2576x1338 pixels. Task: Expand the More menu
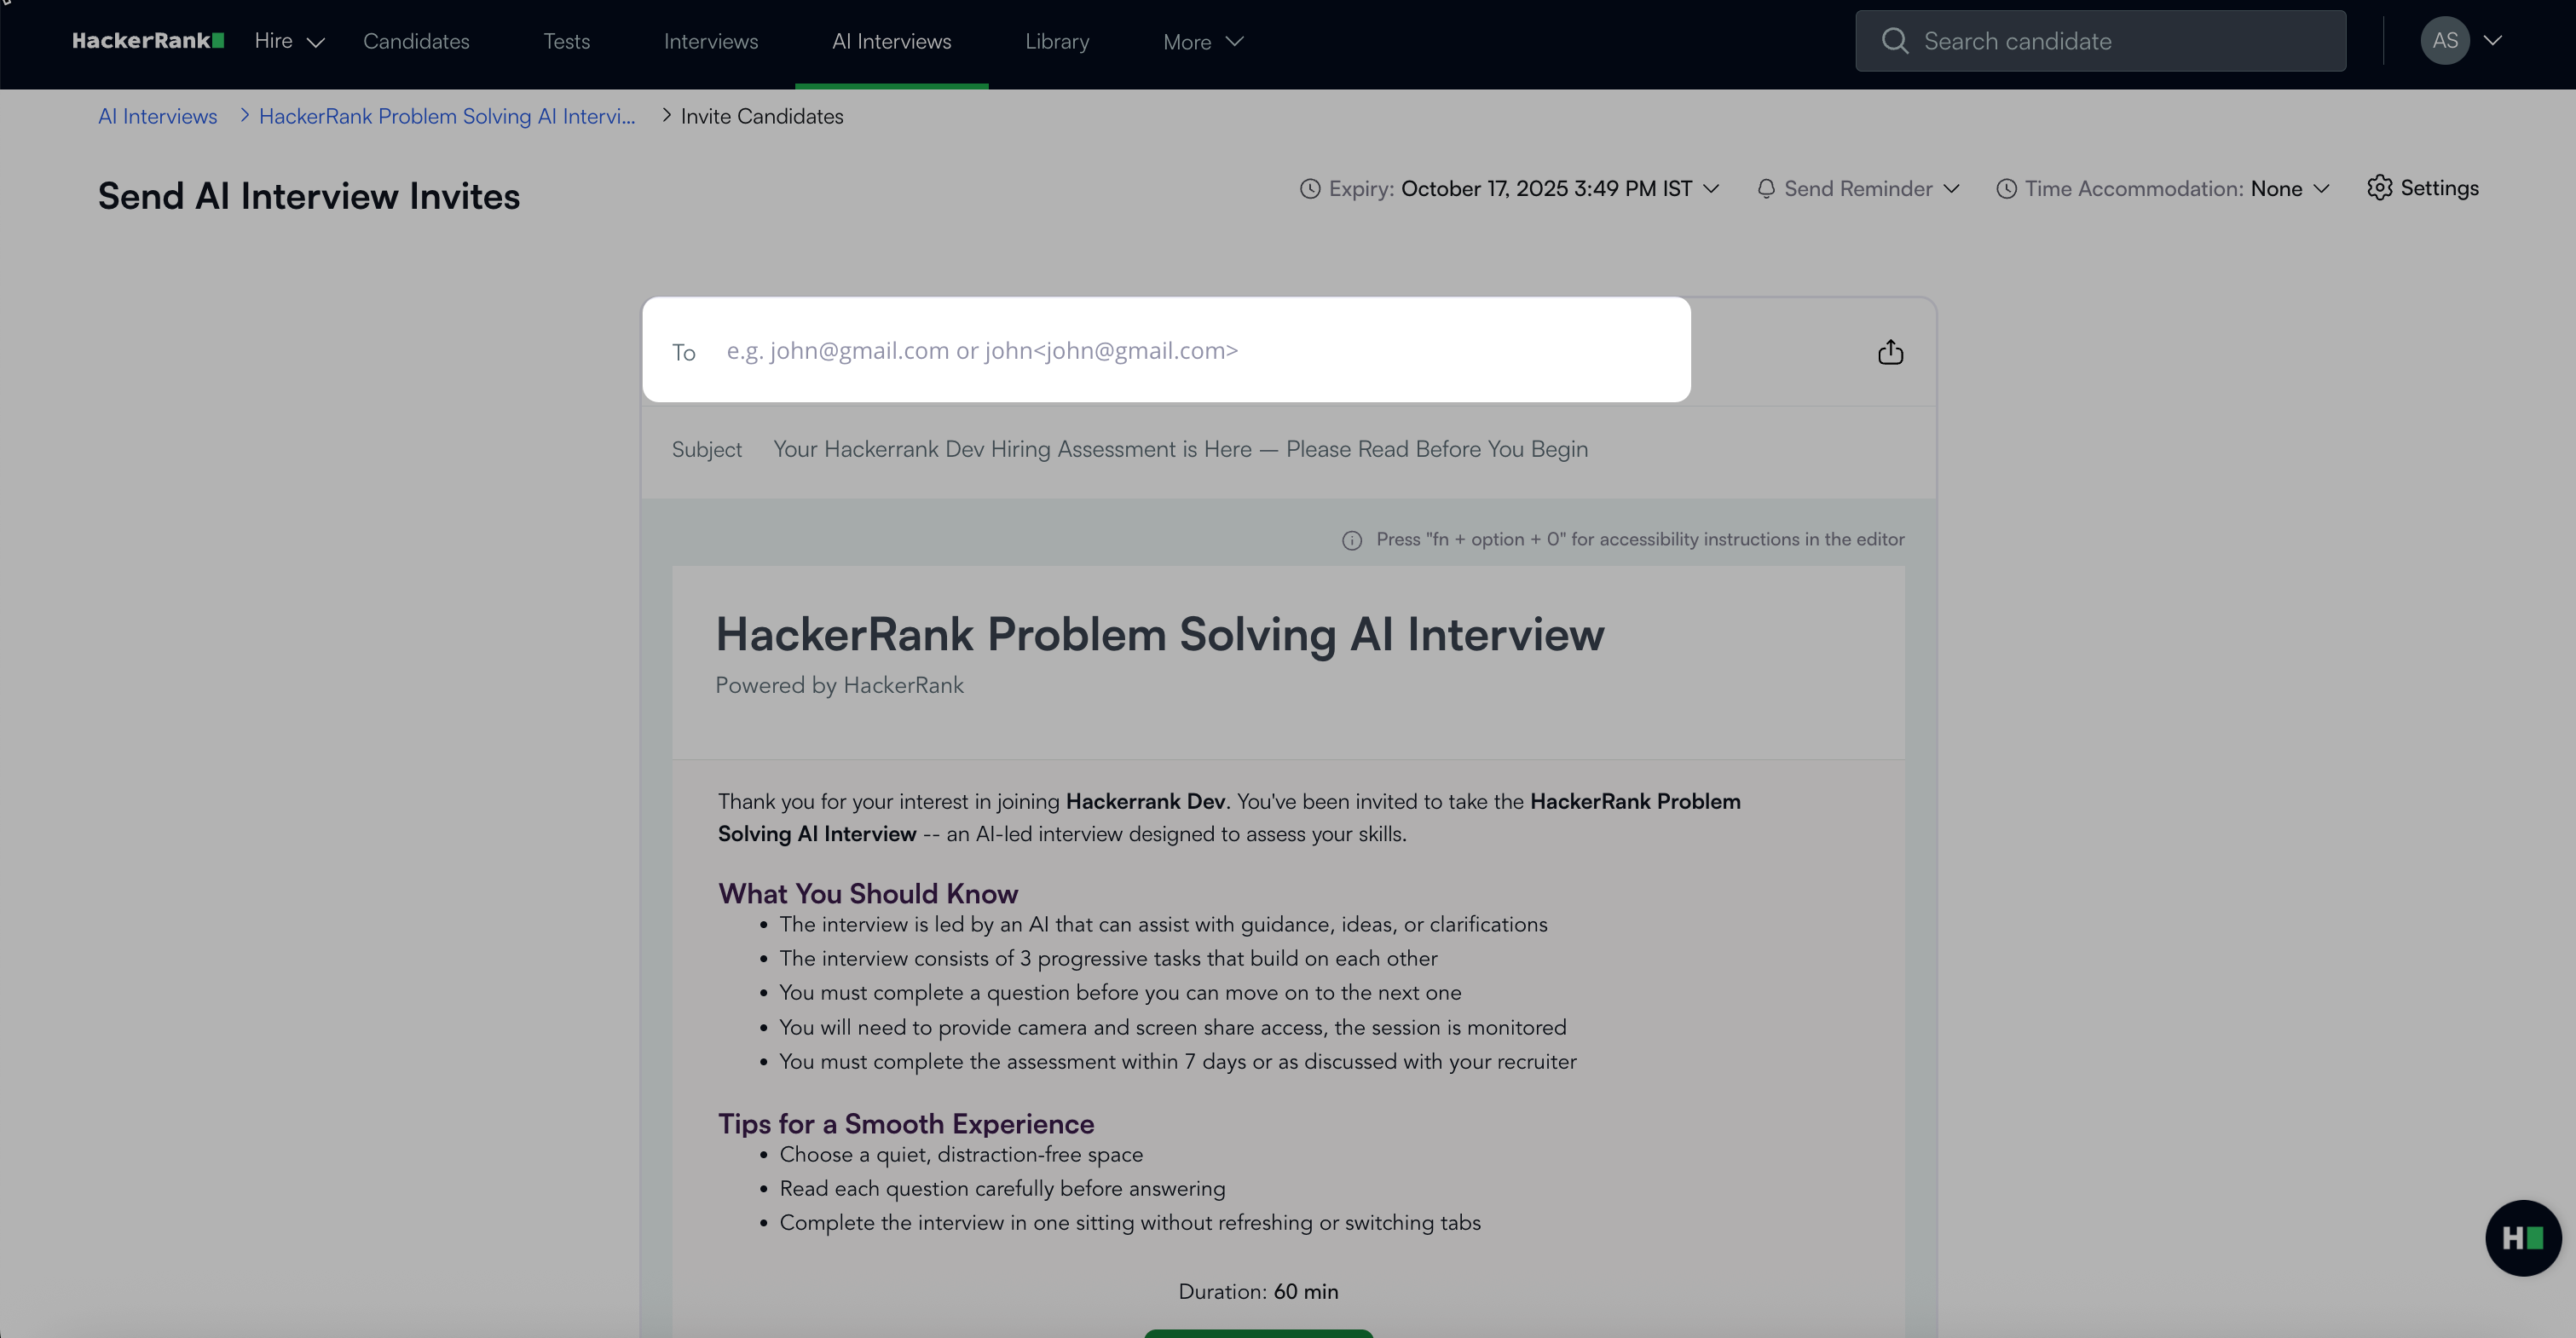coord(1203,41)
